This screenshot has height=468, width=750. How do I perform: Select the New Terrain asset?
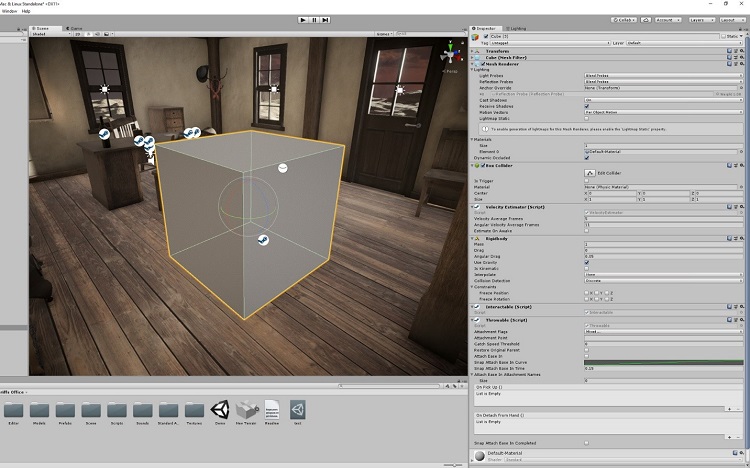click(x=246, y=410)
